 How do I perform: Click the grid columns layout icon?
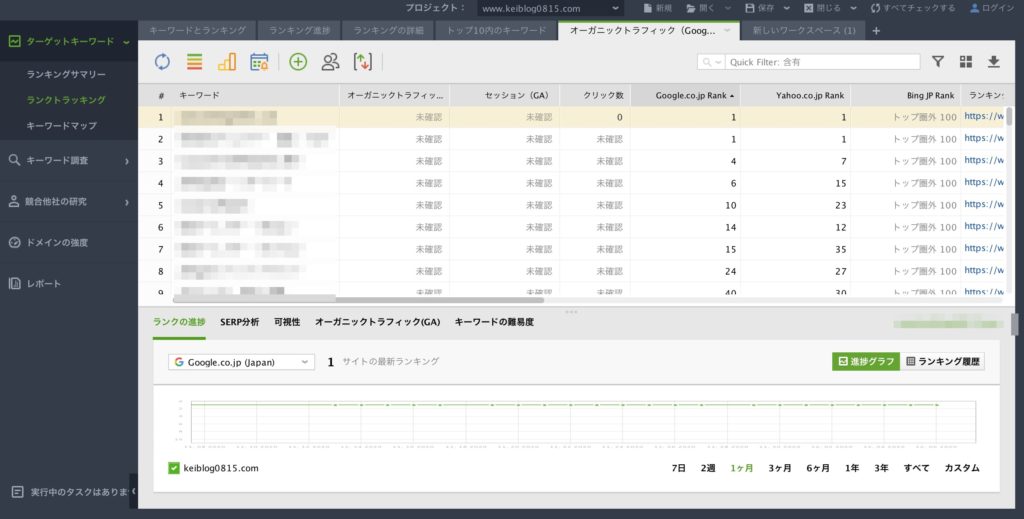click(x=966, y=61)
